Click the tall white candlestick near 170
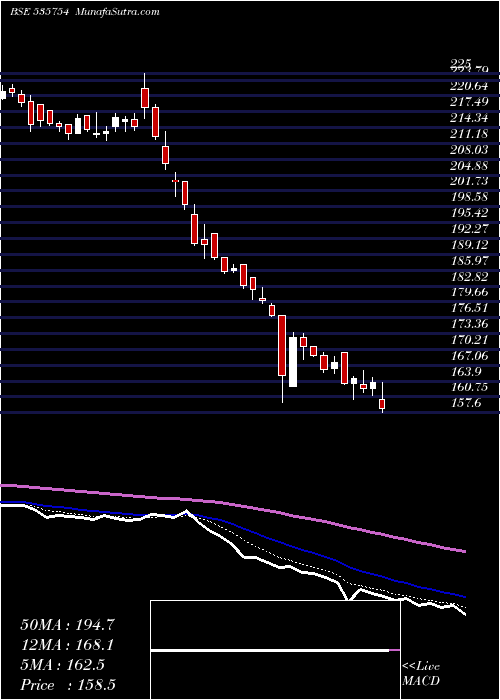The width and height of the screenshot is (500, 700). point(293,362)
